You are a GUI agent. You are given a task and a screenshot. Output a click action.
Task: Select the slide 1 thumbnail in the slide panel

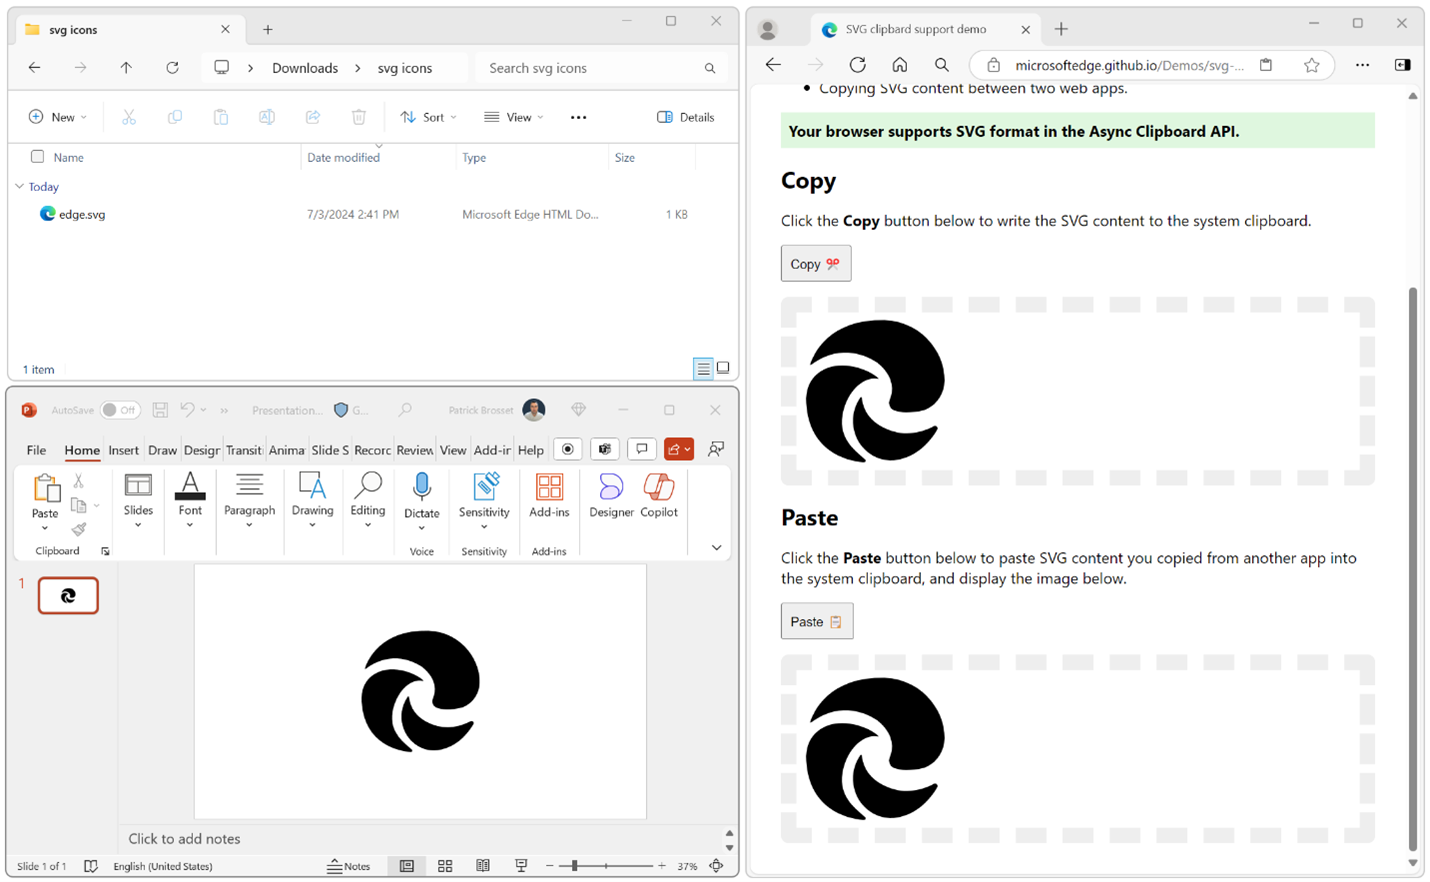point(68,595)
